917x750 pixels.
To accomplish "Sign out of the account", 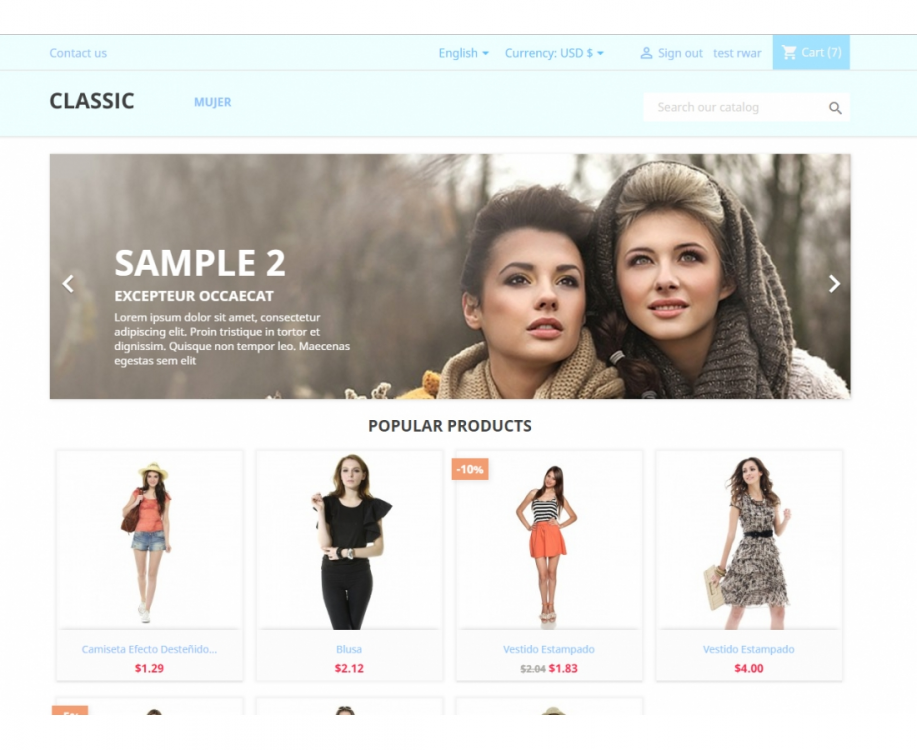I will 680,53.
